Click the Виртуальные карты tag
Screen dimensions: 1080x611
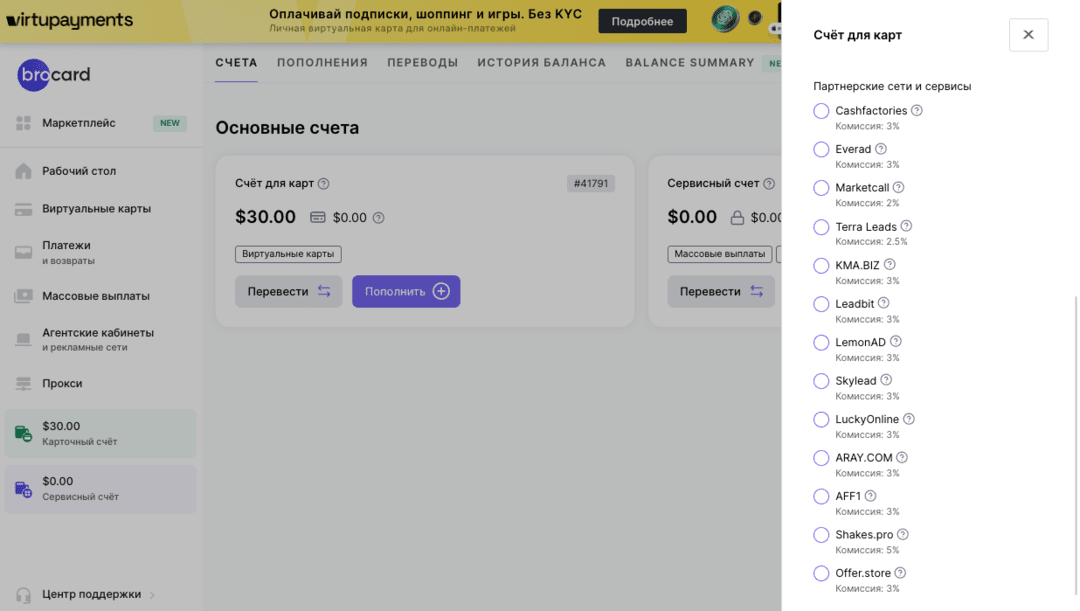coord(288,253)
